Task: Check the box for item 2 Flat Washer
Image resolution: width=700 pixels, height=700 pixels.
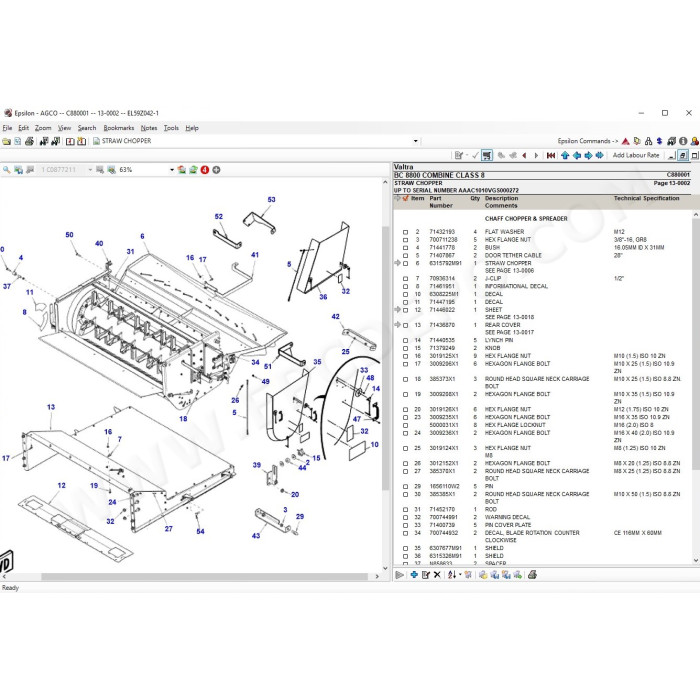Action: [x=405, y=232]
